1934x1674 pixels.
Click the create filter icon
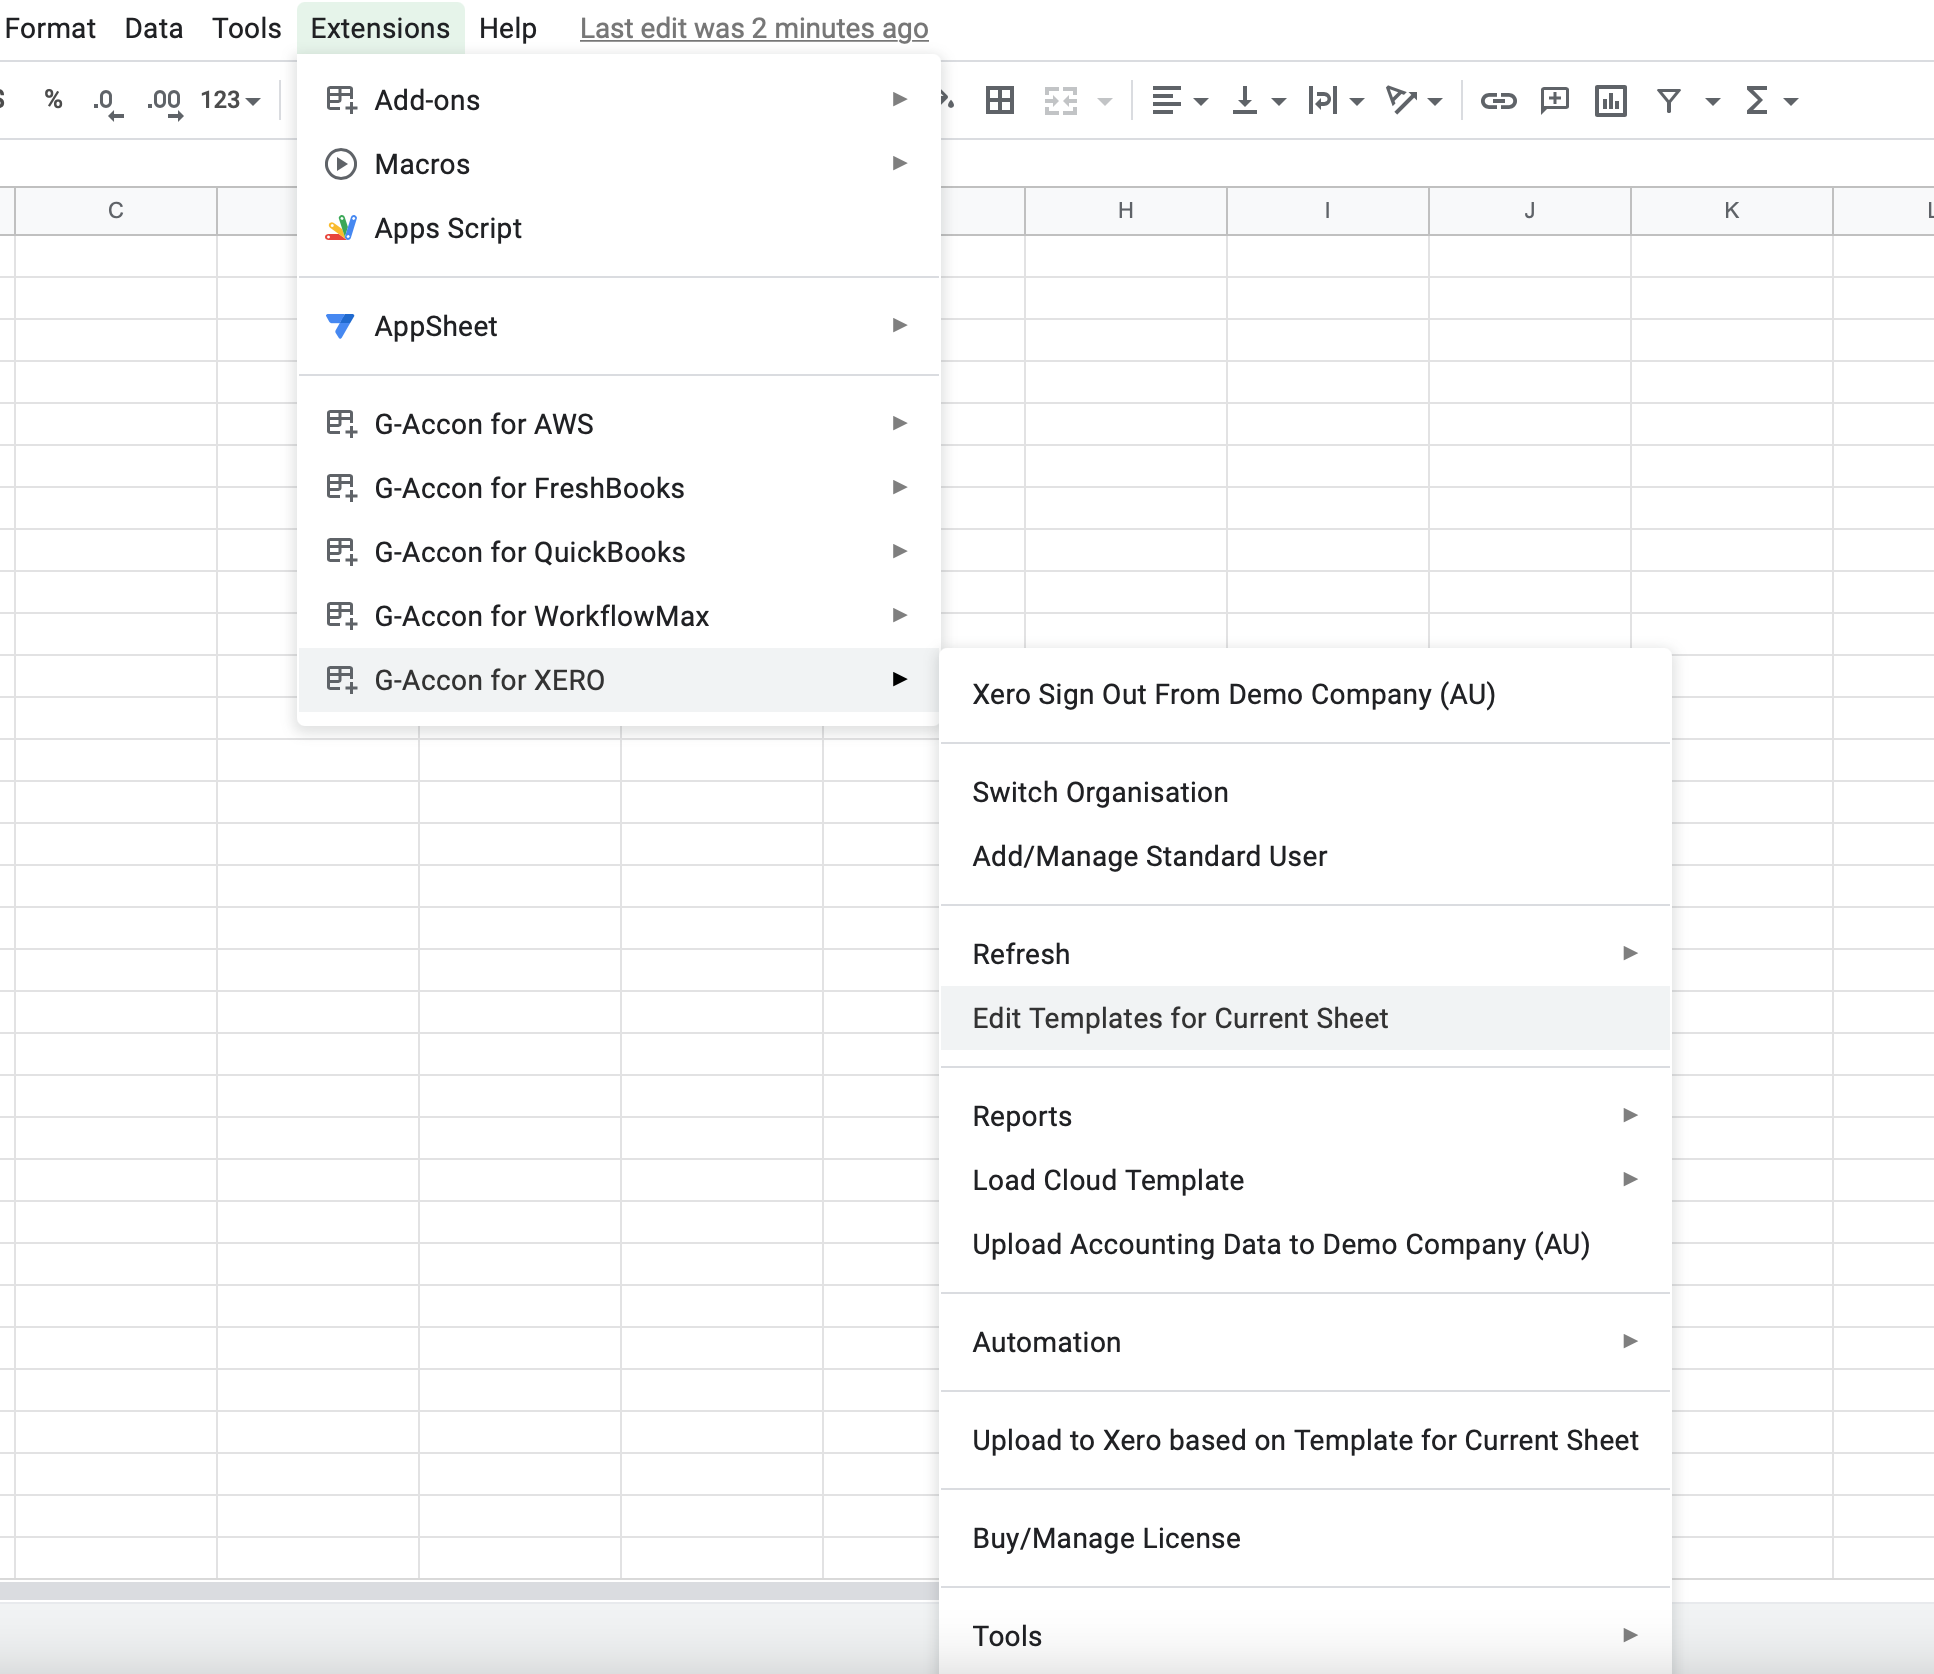1668,100
